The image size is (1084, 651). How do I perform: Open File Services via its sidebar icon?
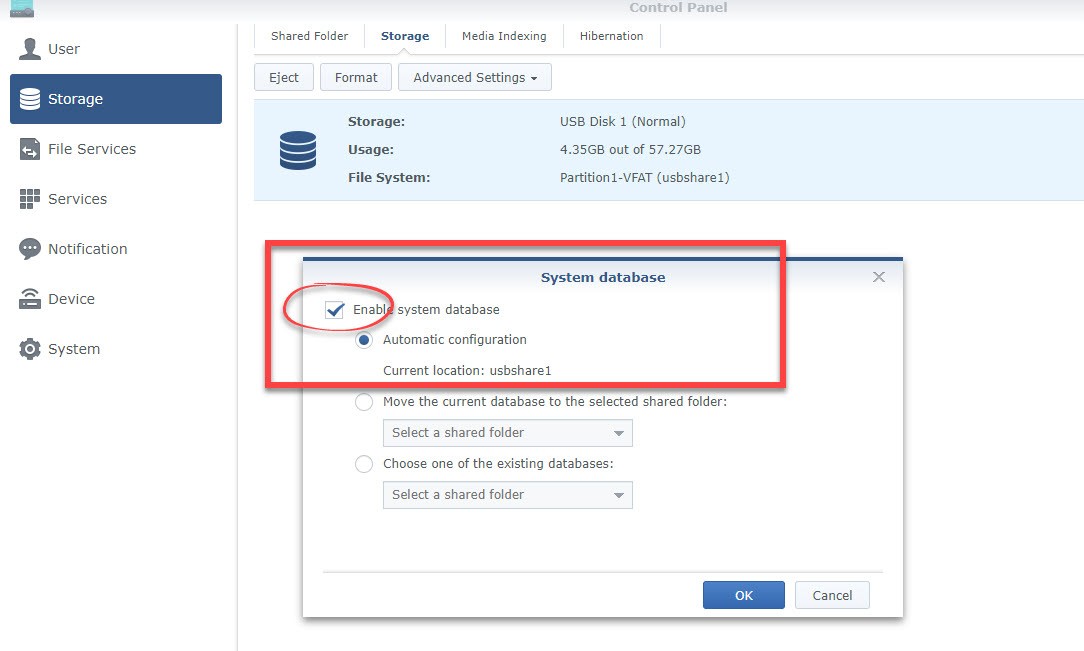[x=30, y=149]
